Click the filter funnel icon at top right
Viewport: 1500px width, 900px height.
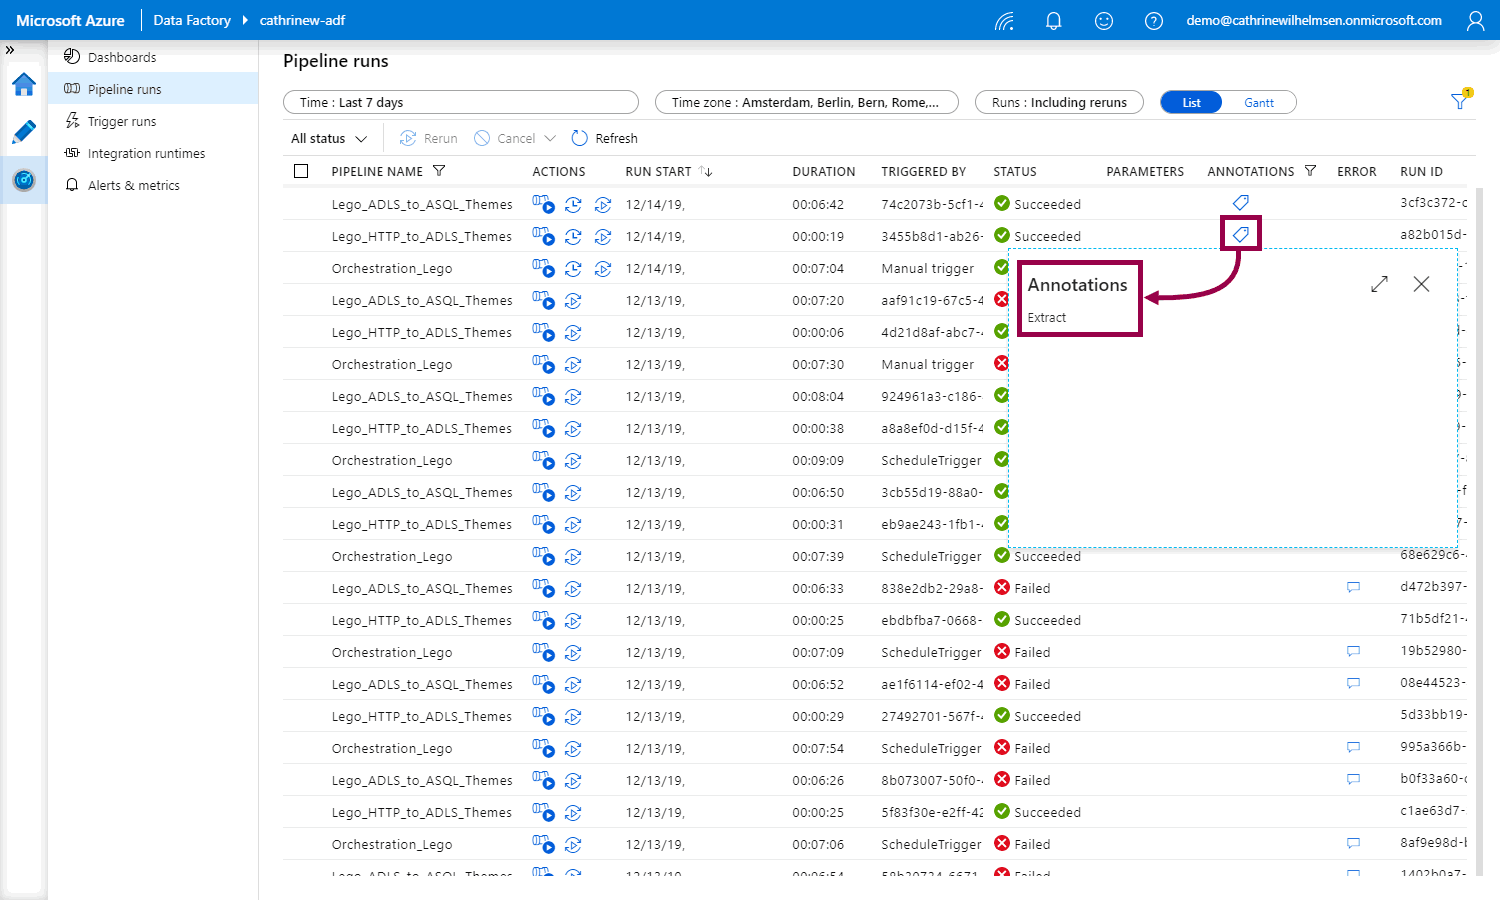(x=1460, y=100)
